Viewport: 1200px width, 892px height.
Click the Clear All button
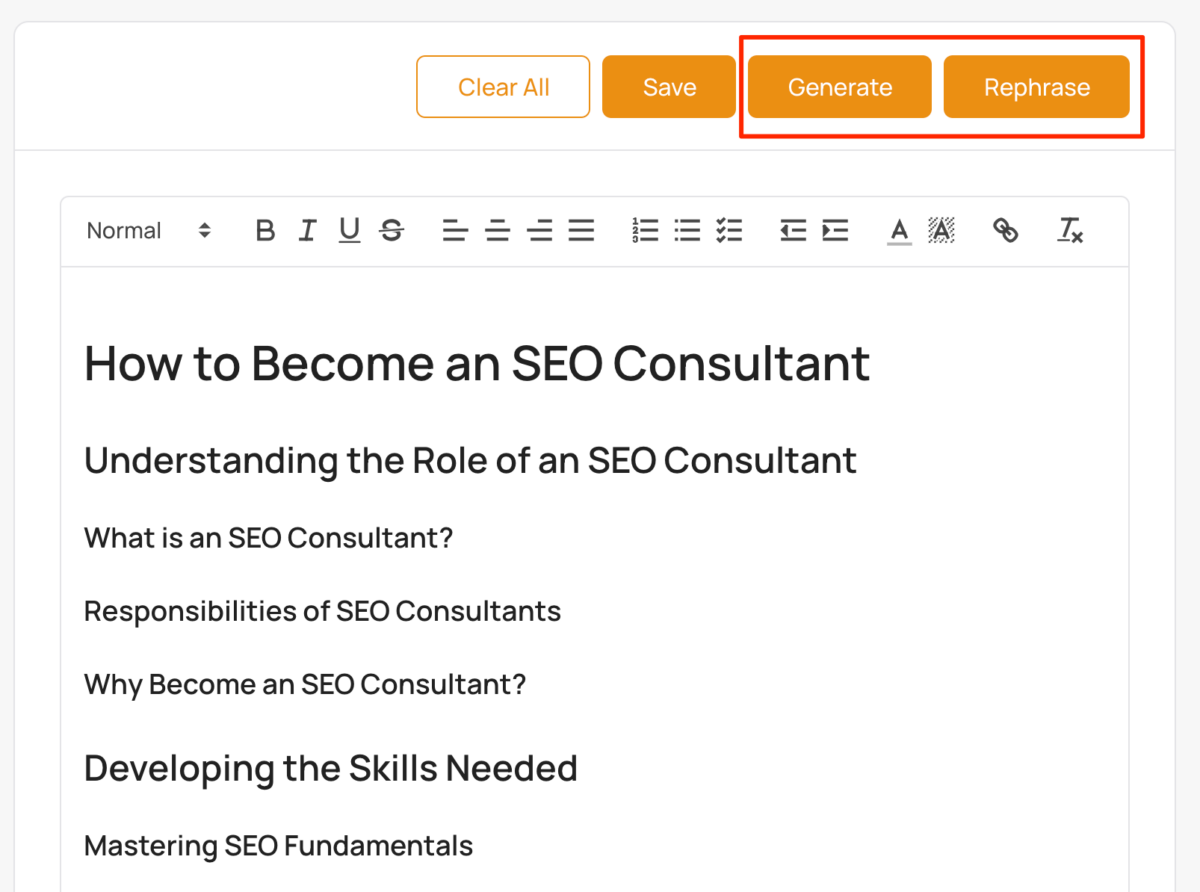(503, 87)
